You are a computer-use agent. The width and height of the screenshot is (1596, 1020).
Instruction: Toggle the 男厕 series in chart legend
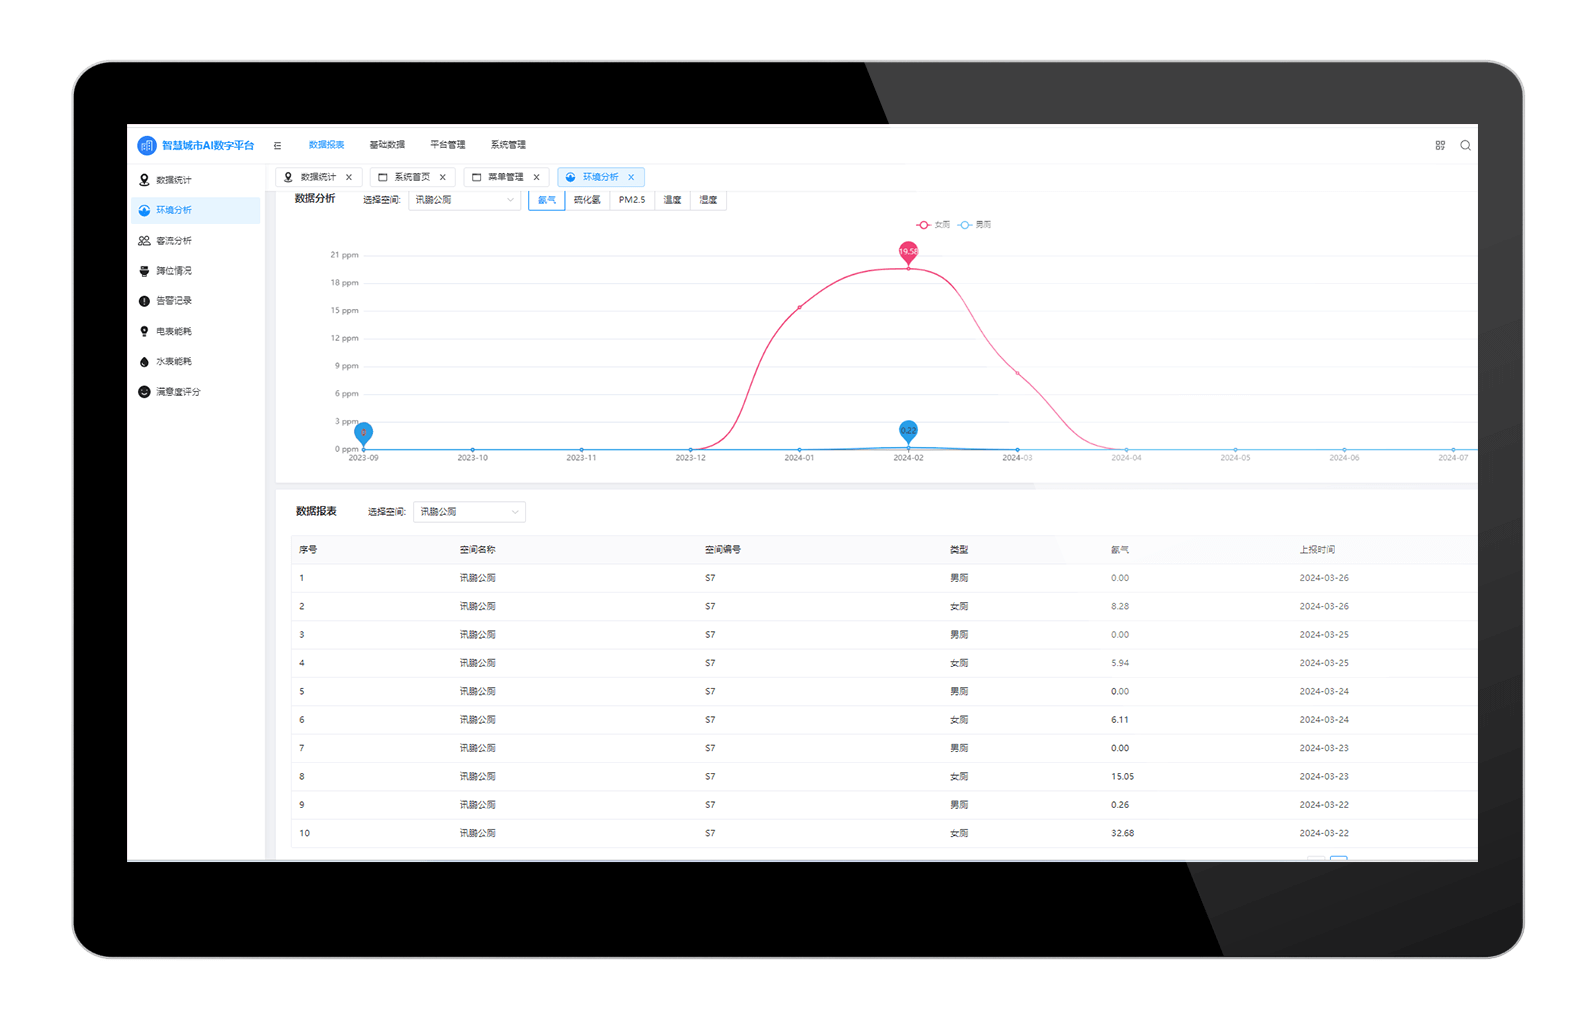point(975,225)
